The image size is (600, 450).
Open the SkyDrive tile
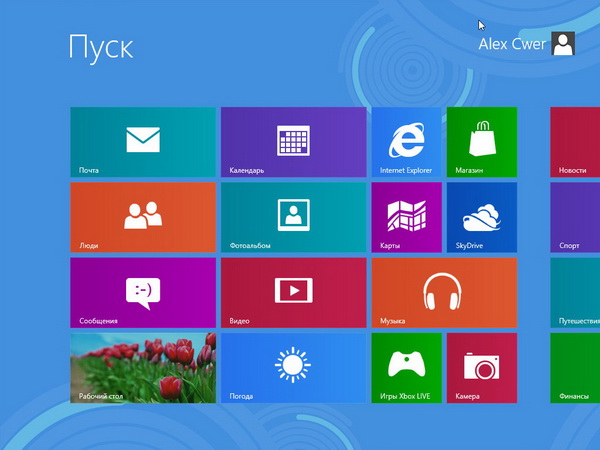click(481, 217)
